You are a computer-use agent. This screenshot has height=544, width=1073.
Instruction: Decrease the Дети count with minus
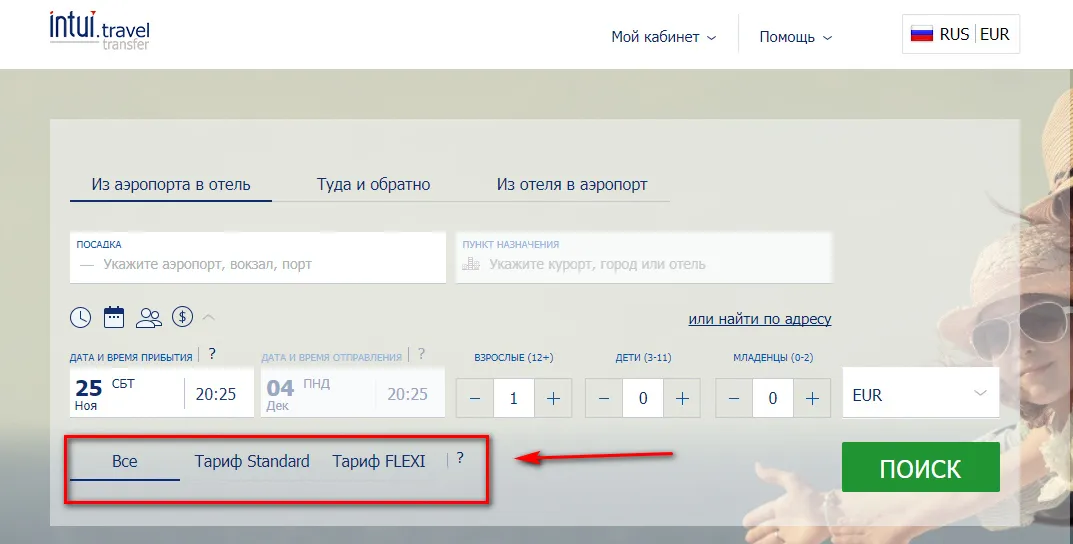(x=604, y=398)
